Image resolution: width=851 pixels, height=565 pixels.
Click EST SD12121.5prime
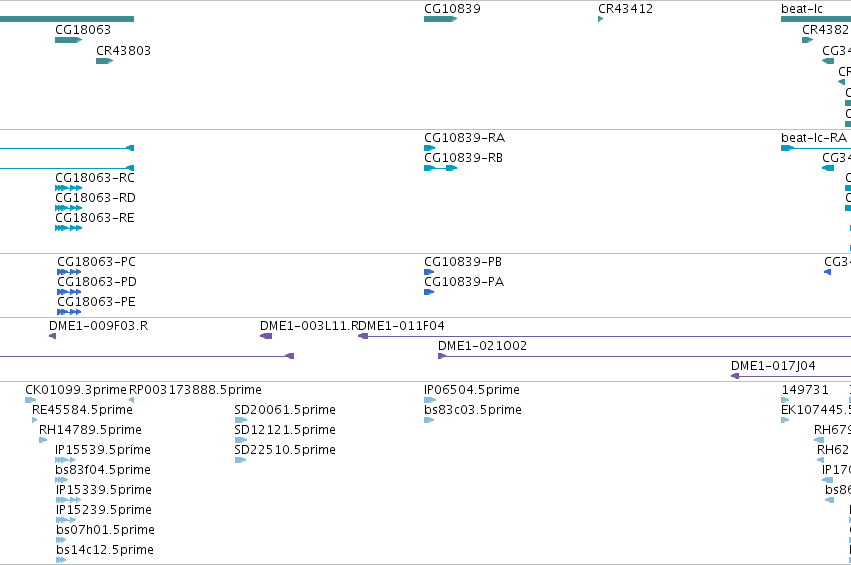click(x=285, y=430)
